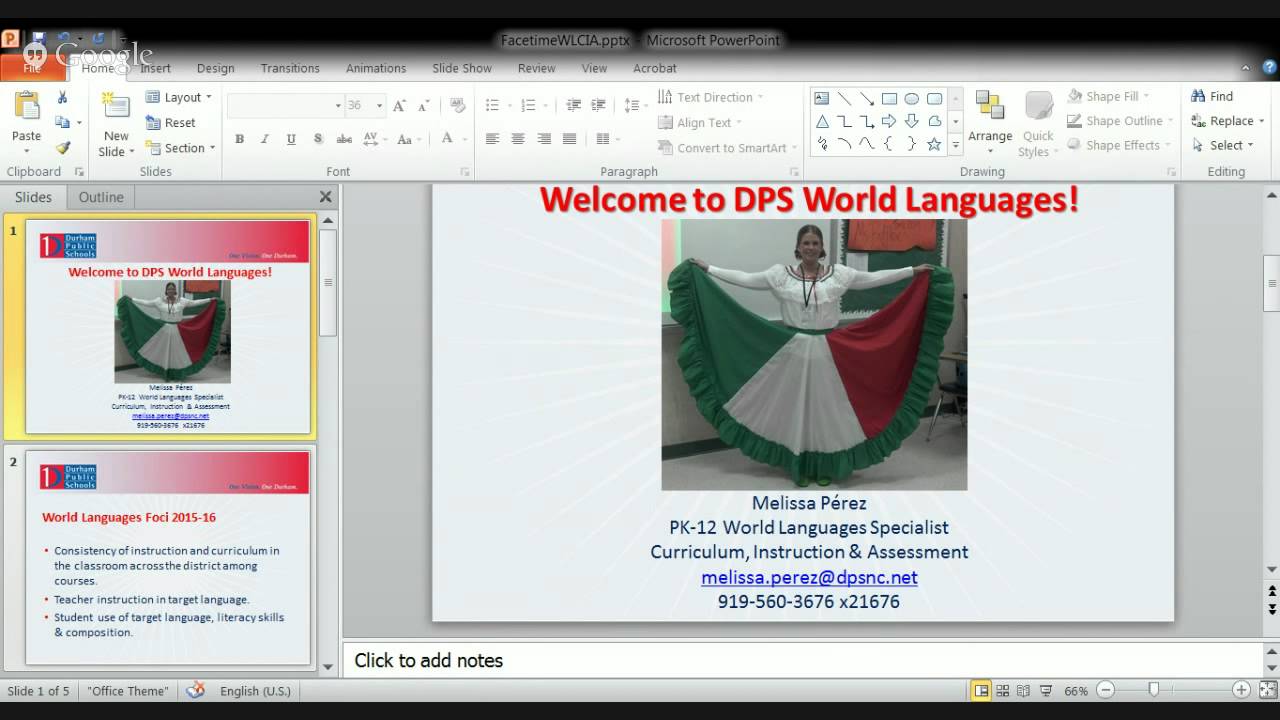Image resolution: width=1280 pixels, height=720 pixels.
Task: Select the Format Painter brush icon
Action: [x=62, y=147]
